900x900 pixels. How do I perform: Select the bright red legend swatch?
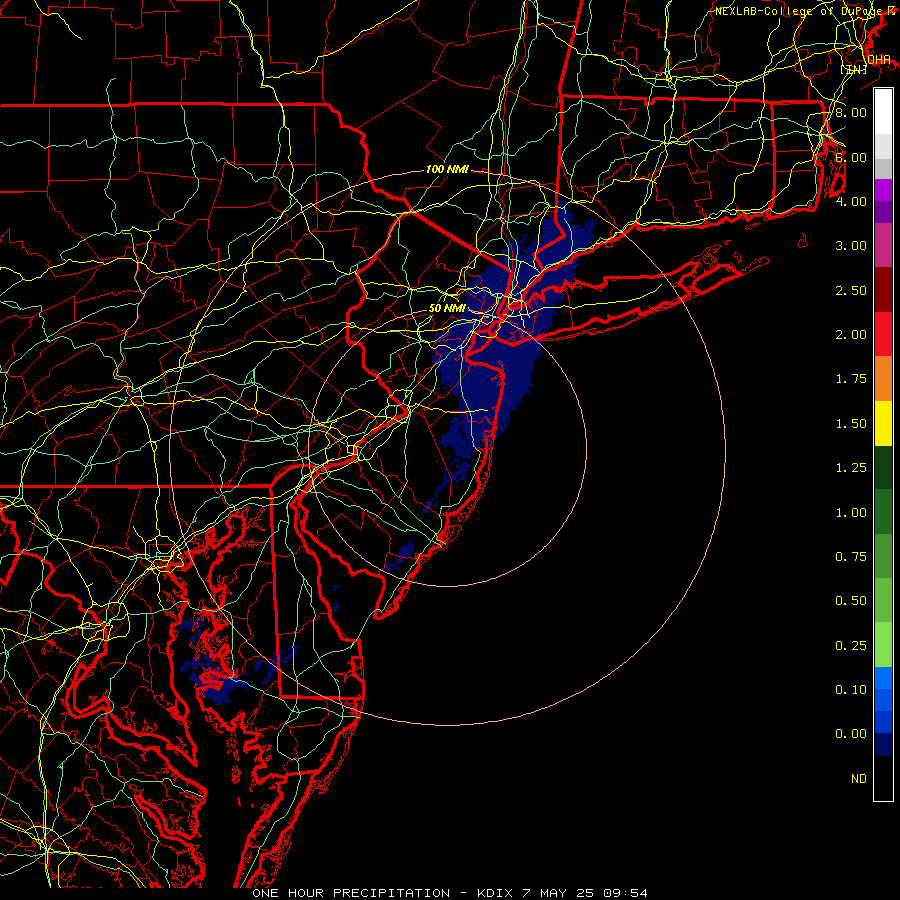[x=883, y=334]
